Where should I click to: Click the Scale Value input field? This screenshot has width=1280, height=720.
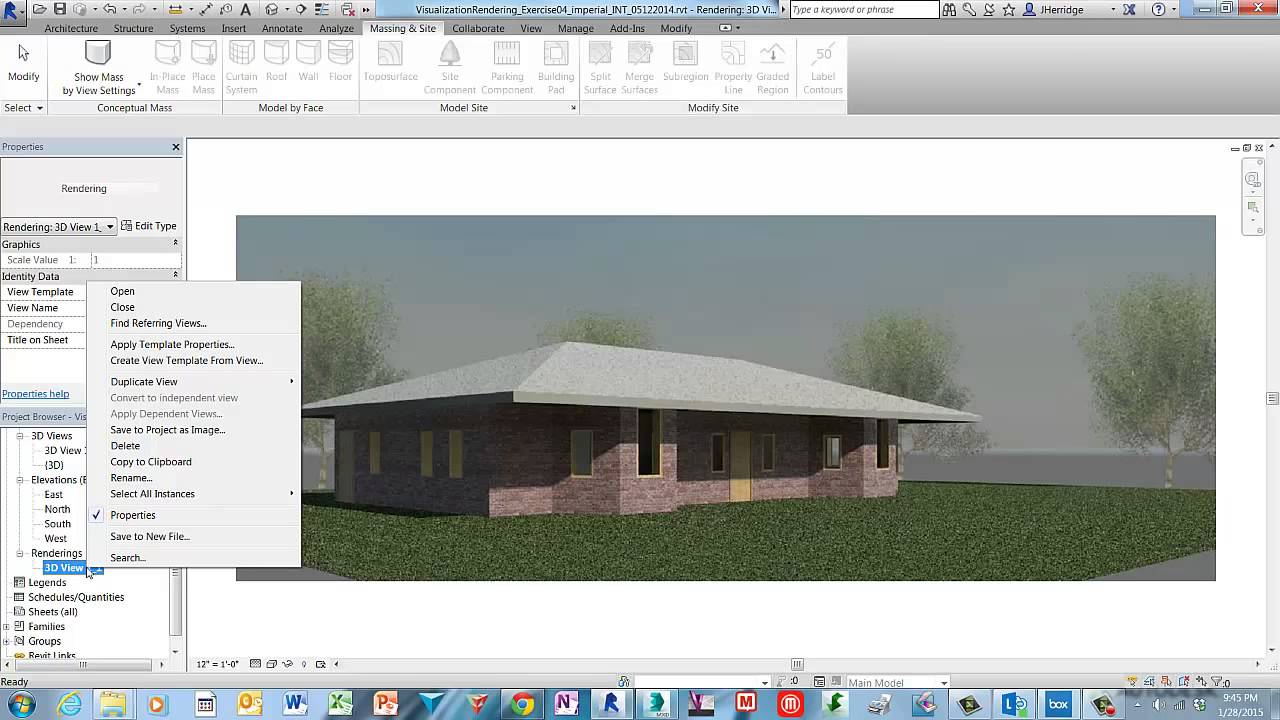pyautogui.click(x=135, y=260)
